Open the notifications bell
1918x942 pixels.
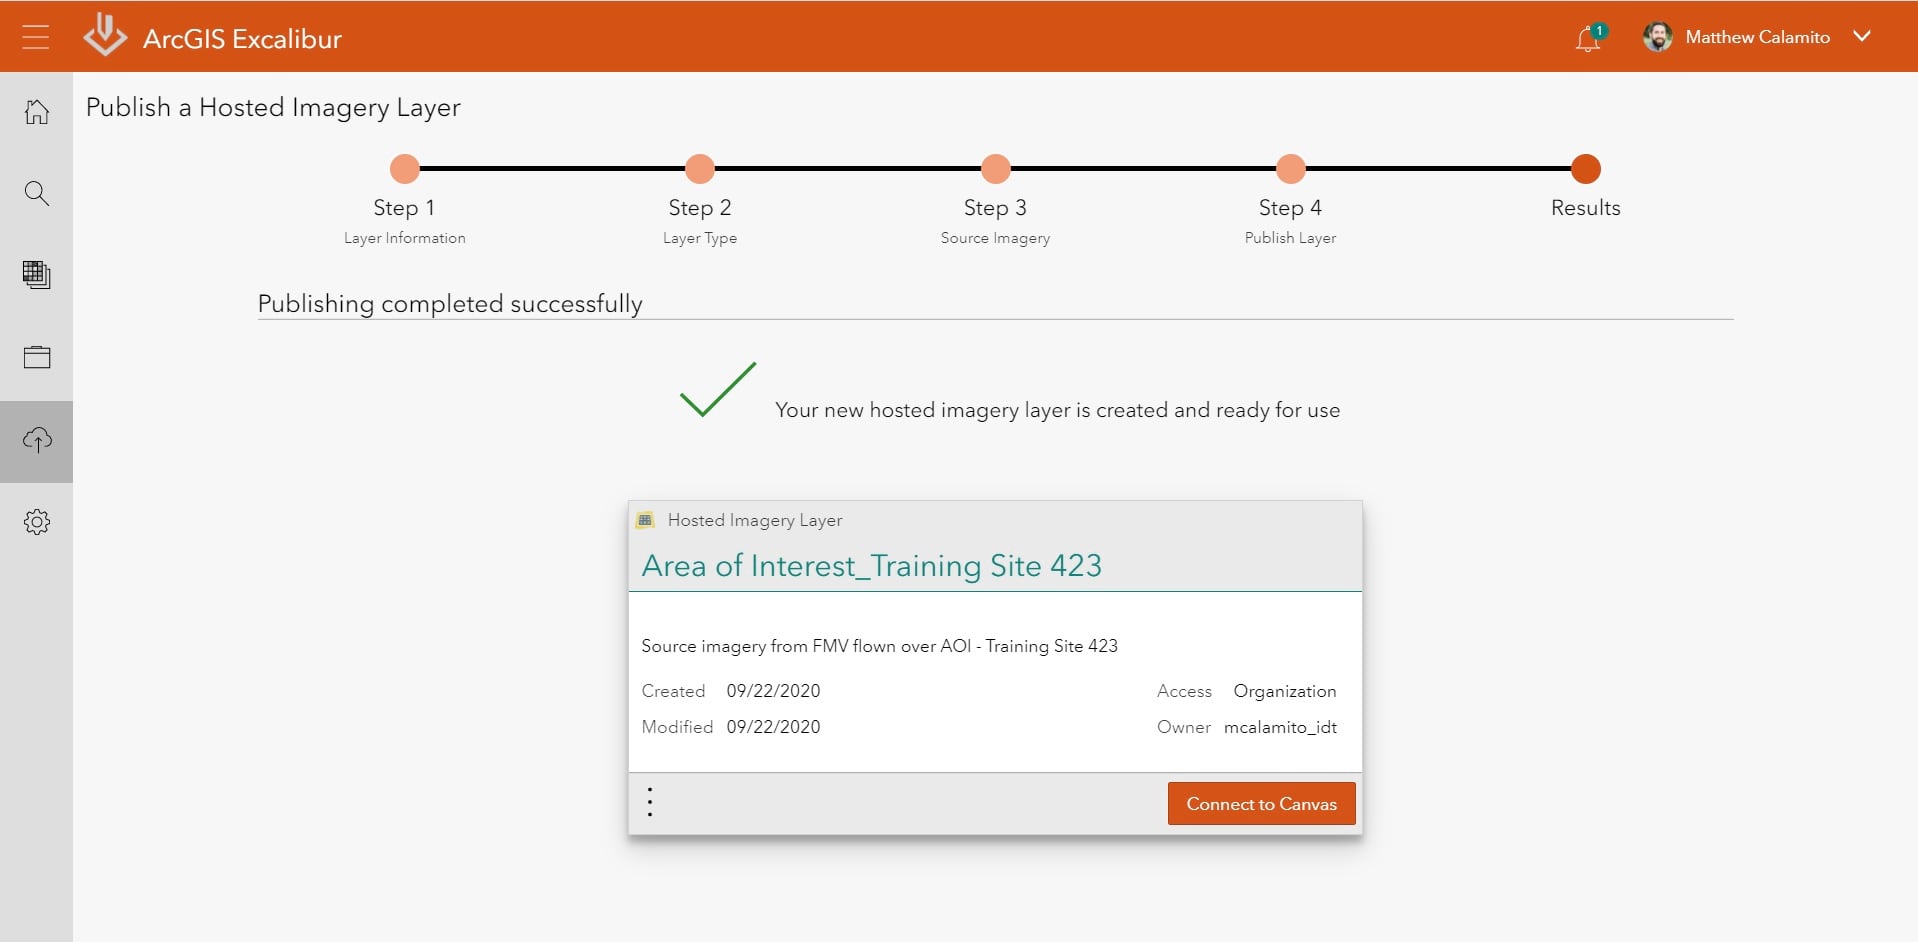coord(1588,38)
